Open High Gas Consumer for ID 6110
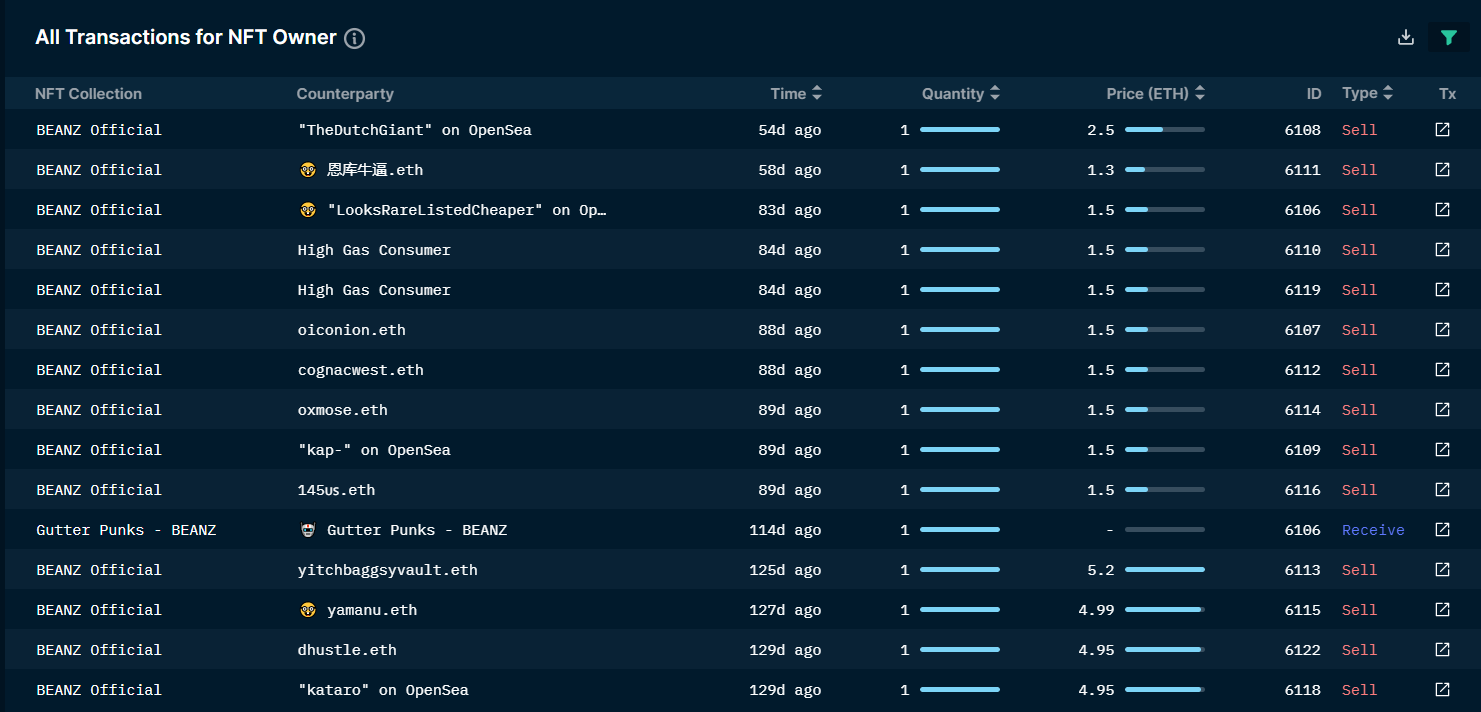 374,250
